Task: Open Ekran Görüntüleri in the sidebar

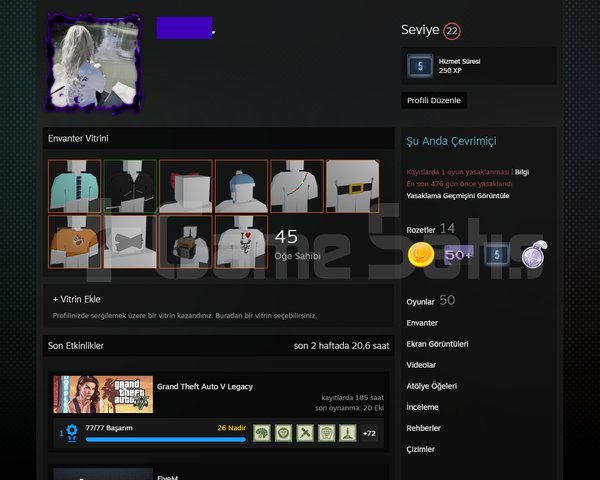Action: point(437,344)
